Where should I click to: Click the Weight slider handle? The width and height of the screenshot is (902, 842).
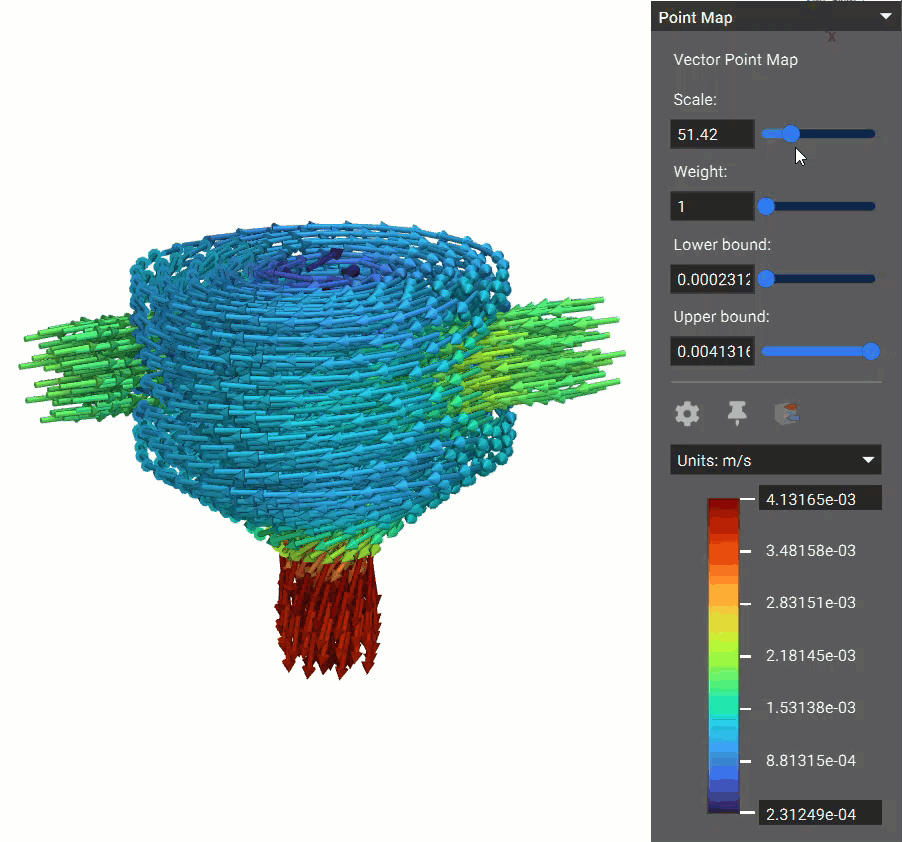(766, 207)
